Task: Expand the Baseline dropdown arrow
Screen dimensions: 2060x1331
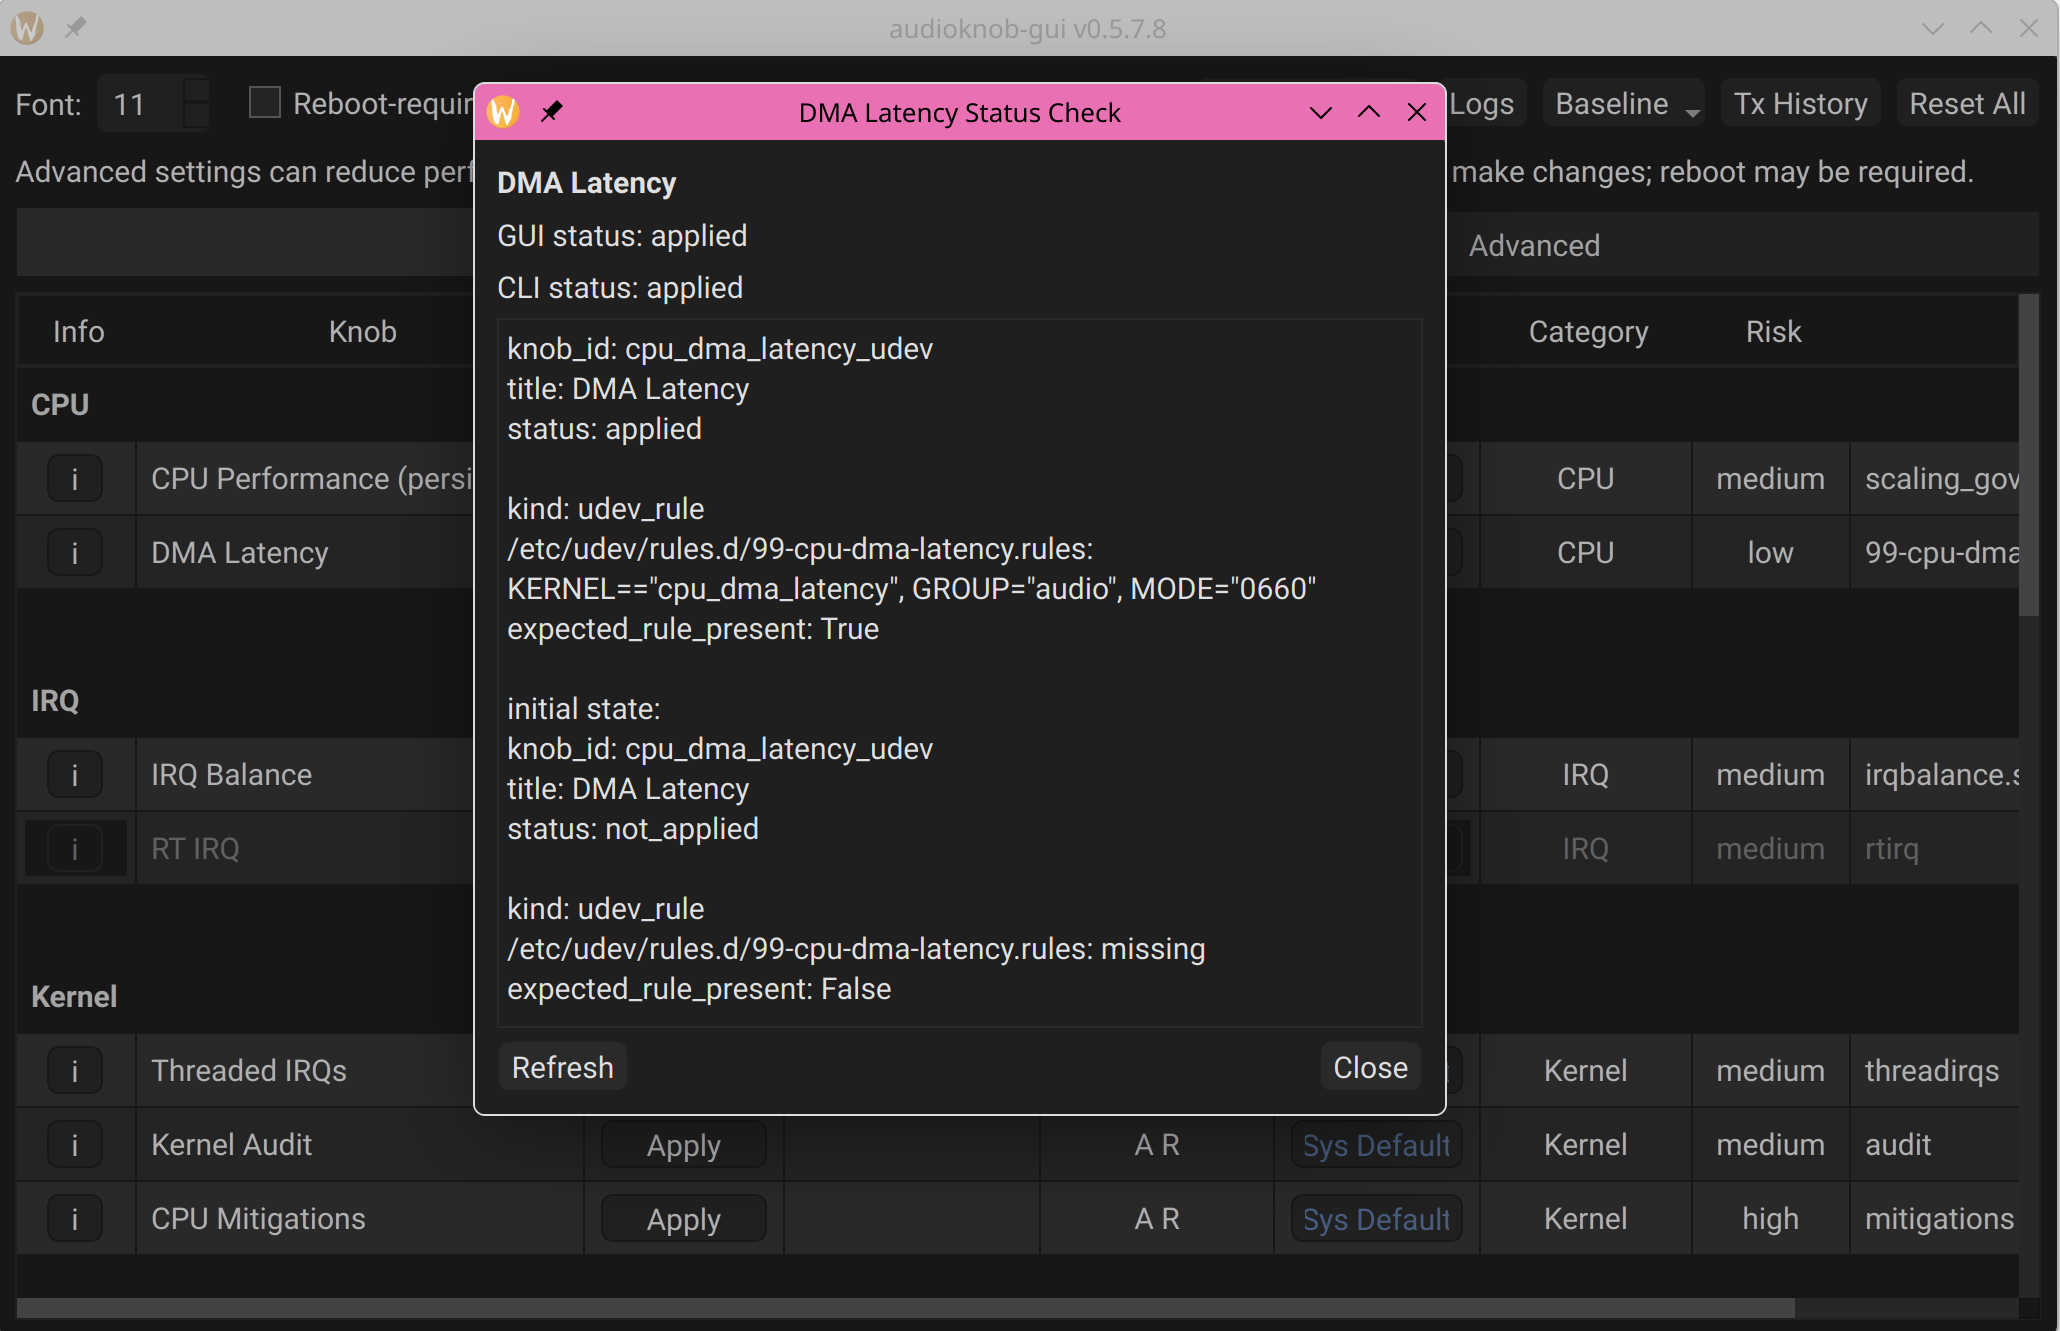Action: [x=1692, y=112]
